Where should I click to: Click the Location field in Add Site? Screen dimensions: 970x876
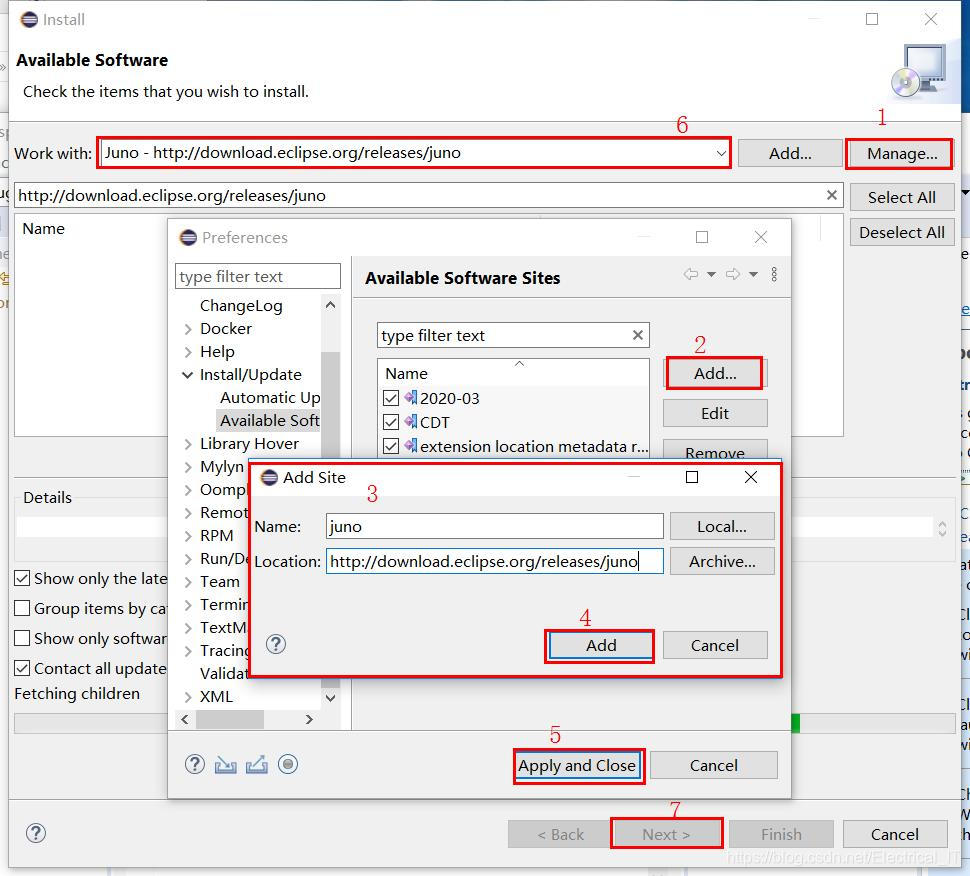tap(494, 561)
